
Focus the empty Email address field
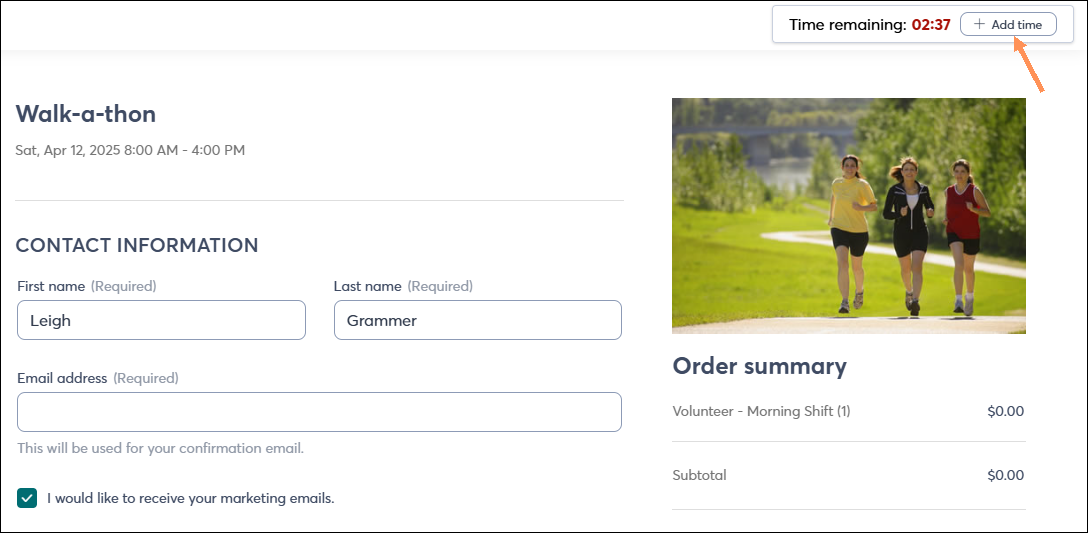point(319,412)
